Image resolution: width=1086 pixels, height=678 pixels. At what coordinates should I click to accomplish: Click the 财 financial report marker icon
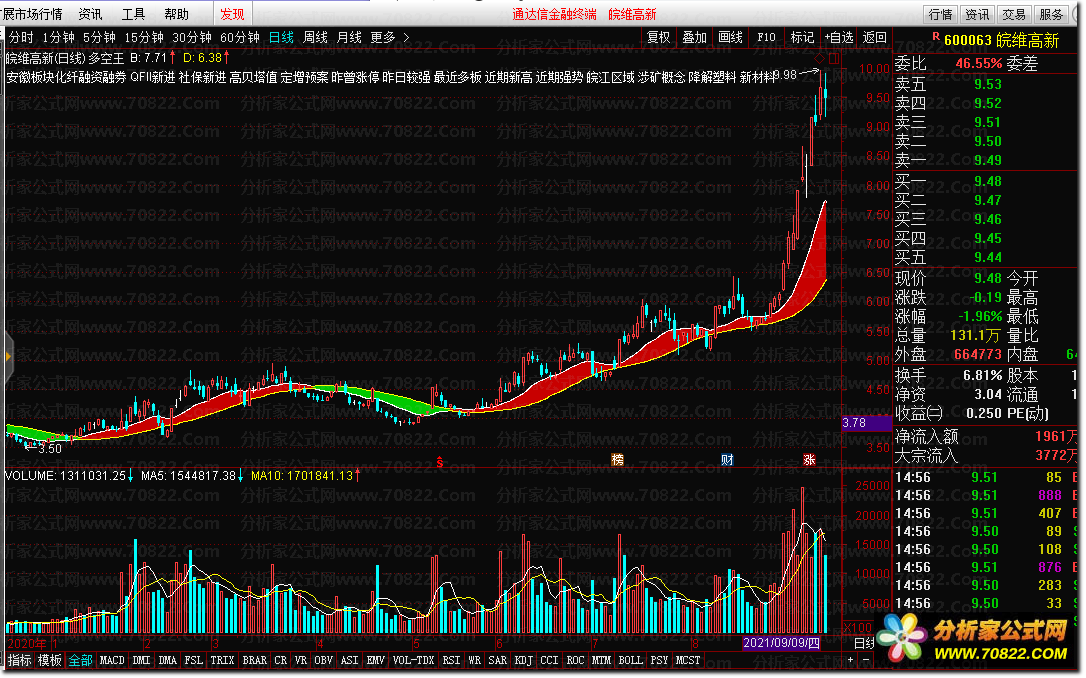click(x=727, y=460)
